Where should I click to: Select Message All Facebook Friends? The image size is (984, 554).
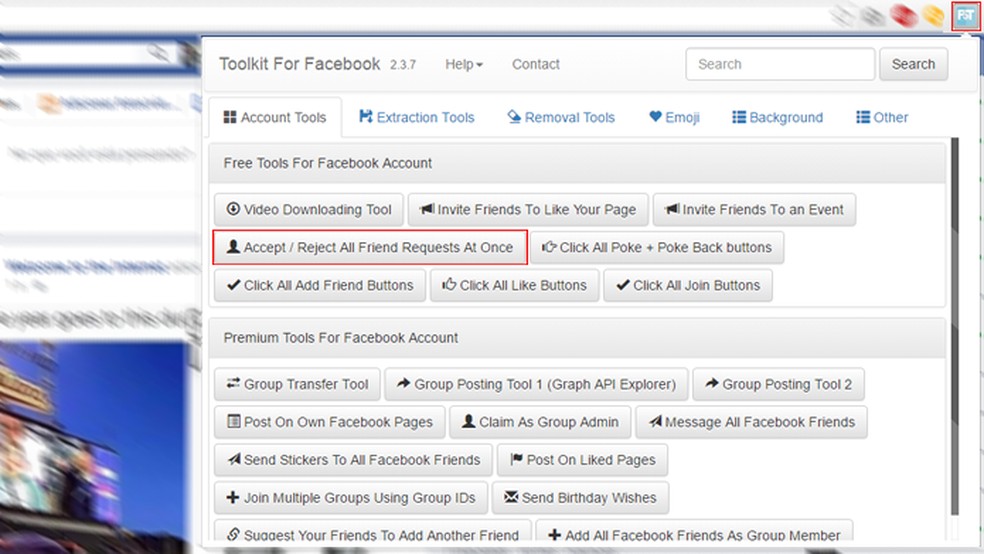coord(751,422)
